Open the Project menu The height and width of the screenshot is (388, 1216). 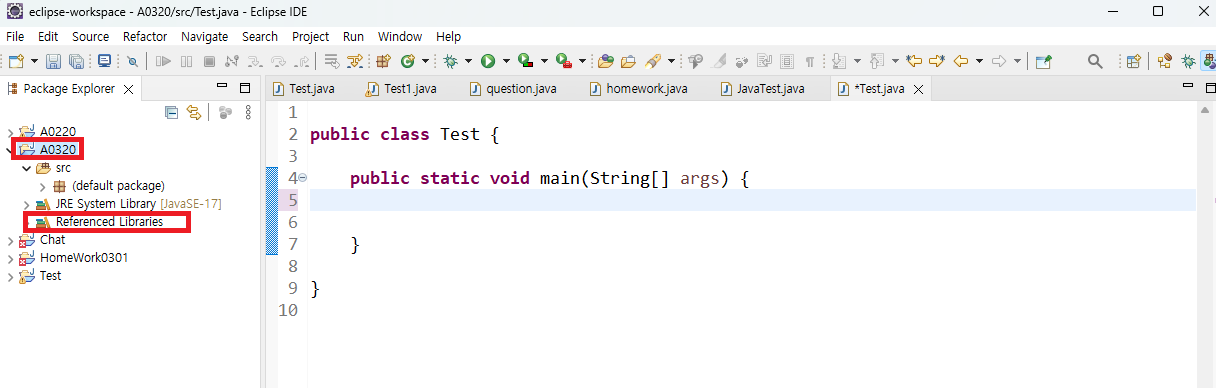click(310, 36)
